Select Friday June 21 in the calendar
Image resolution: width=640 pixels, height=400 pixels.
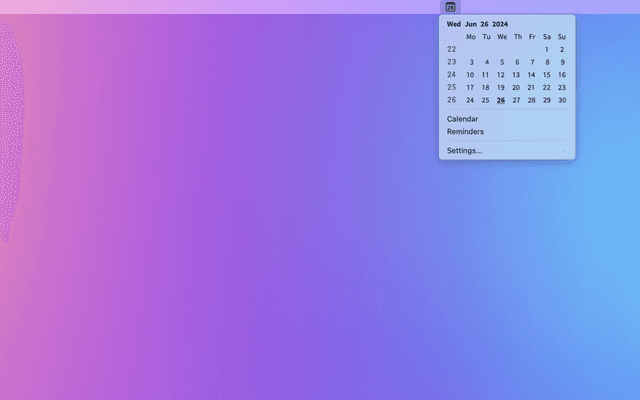532,87
